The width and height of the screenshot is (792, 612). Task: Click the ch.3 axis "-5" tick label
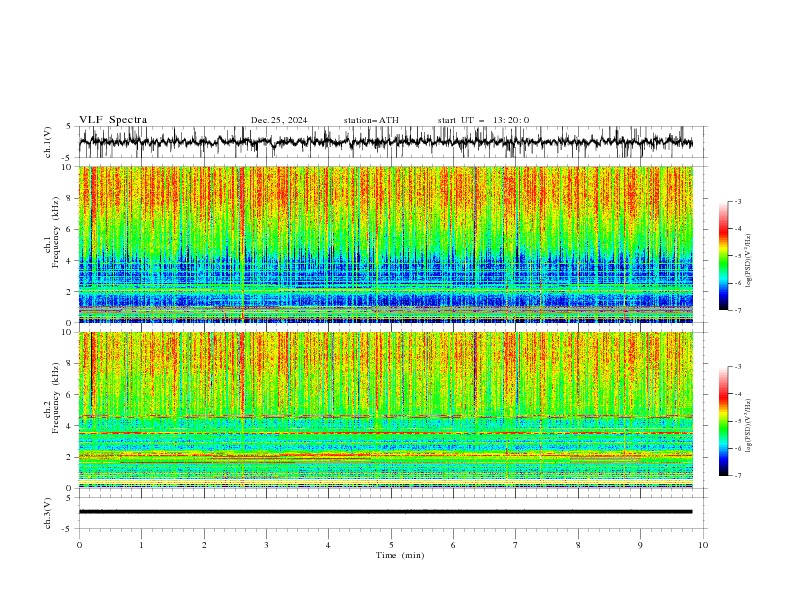[x=68, y=529]
